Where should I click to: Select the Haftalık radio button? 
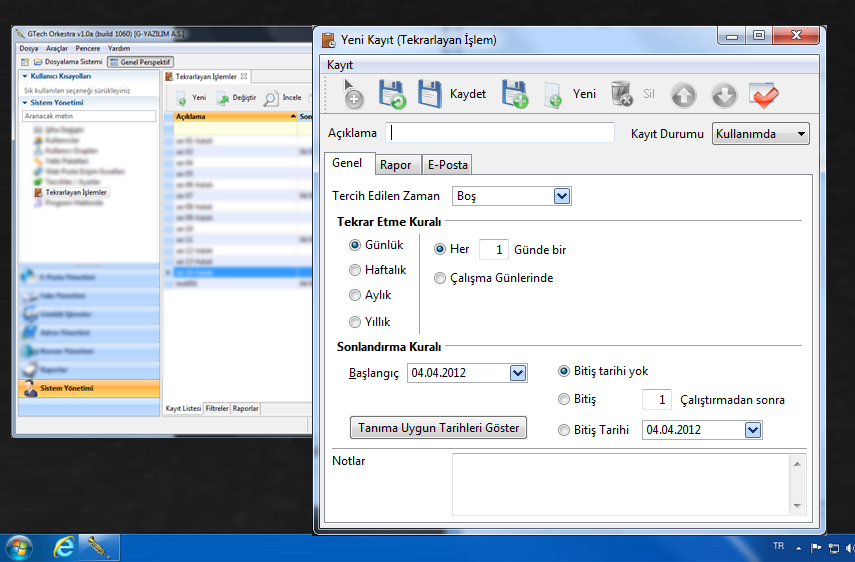tap(355, 270)
